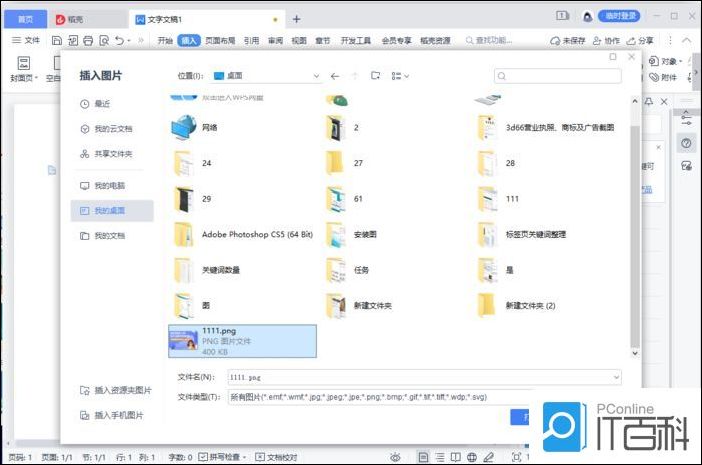Click the 临时登录 login button
This screenshot has width=702, height=465.
tap(619, 17)
